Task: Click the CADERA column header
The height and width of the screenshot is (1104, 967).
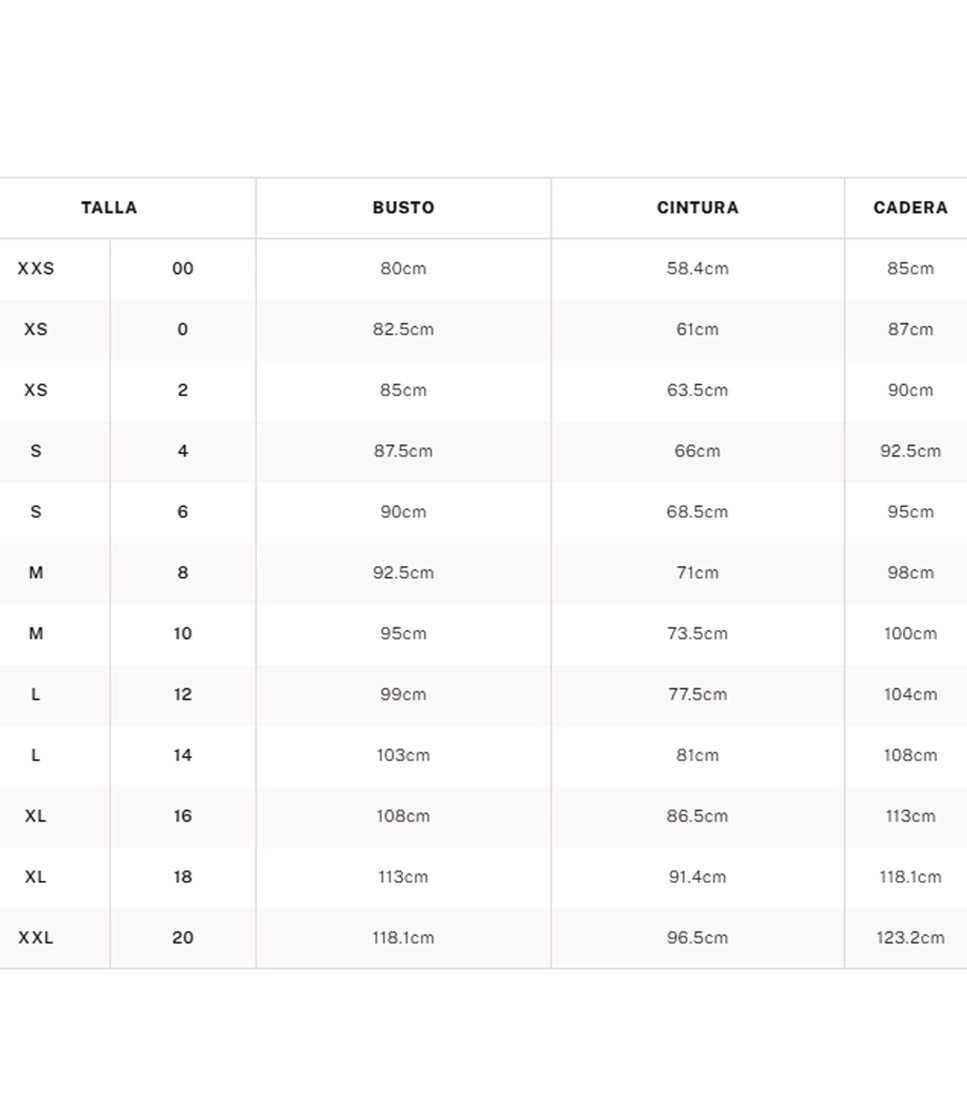Action: click(910, 208)
